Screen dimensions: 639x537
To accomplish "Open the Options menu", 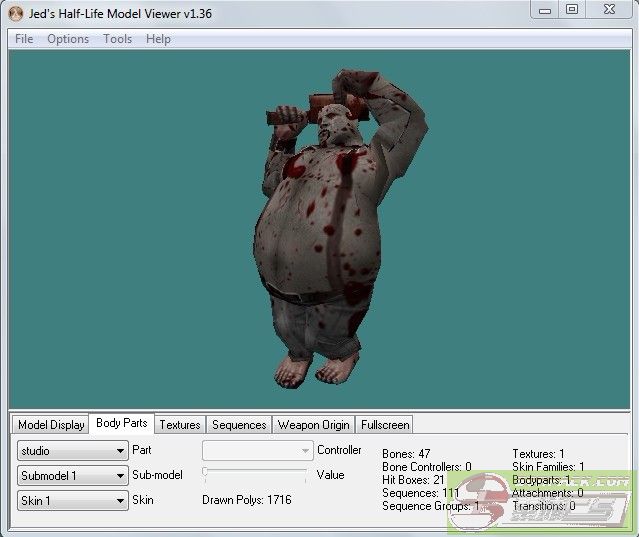I will pyautogui.click(x=68, y=39).
